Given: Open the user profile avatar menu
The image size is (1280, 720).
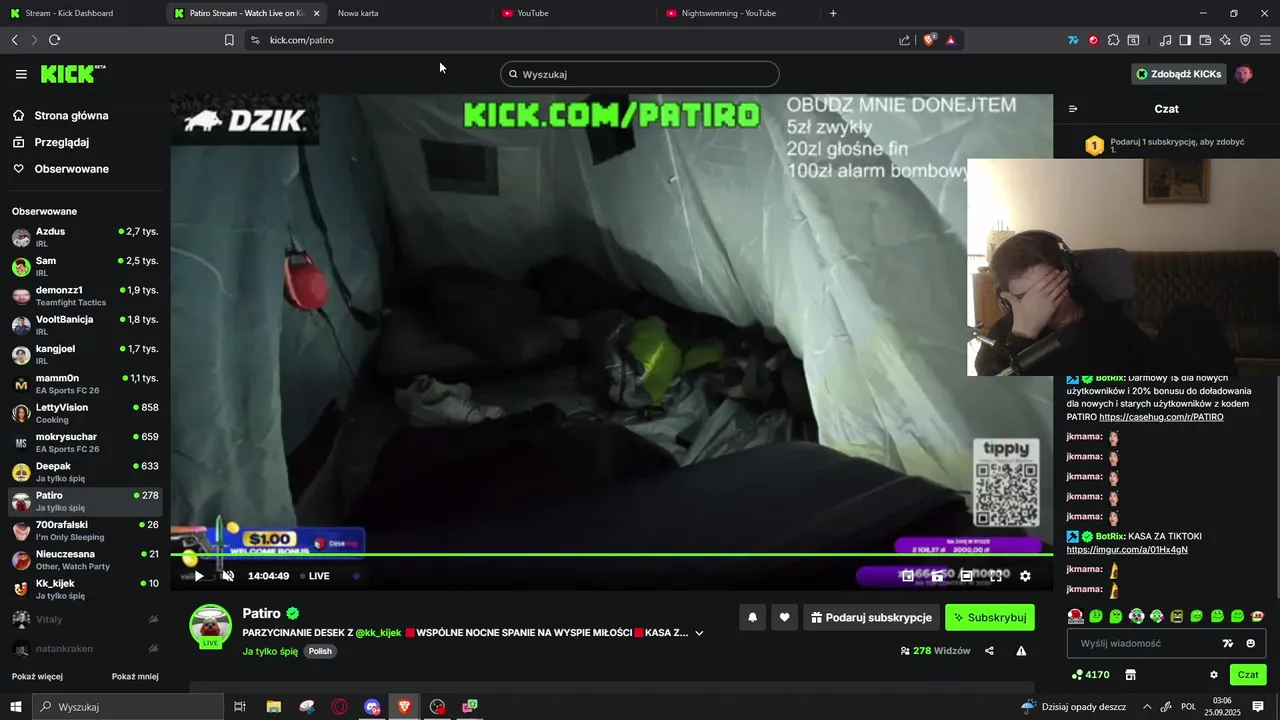Looking at the screenshot, I should (x=1244, y=74).
